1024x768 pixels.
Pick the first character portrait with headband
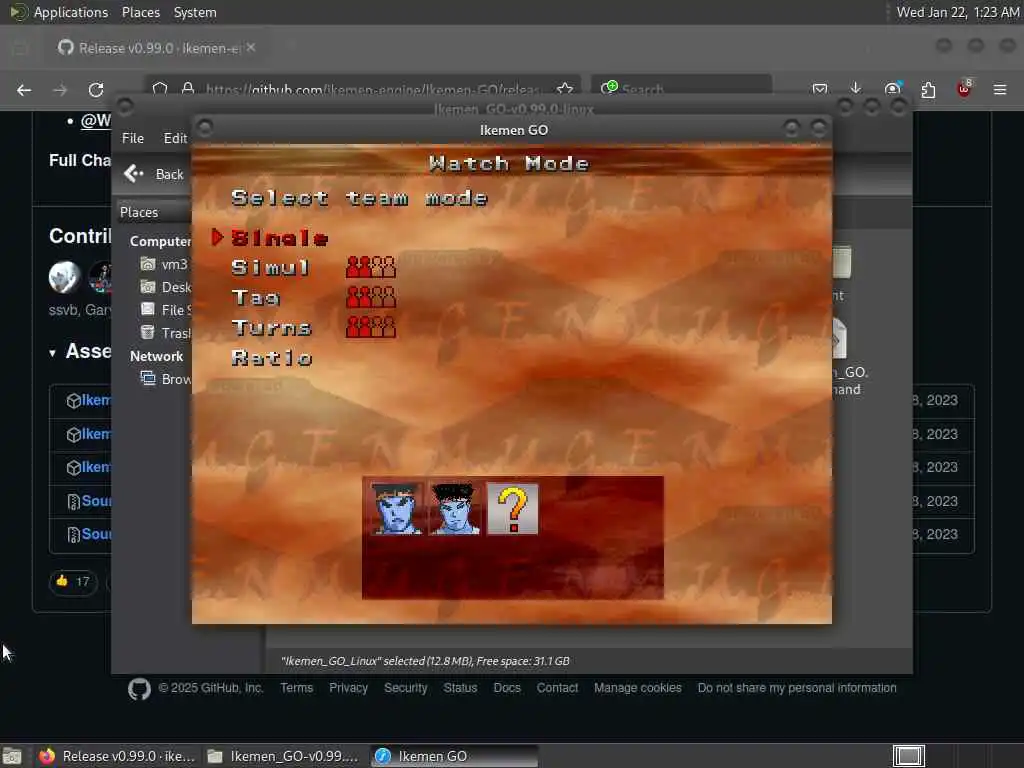[396, 509]
